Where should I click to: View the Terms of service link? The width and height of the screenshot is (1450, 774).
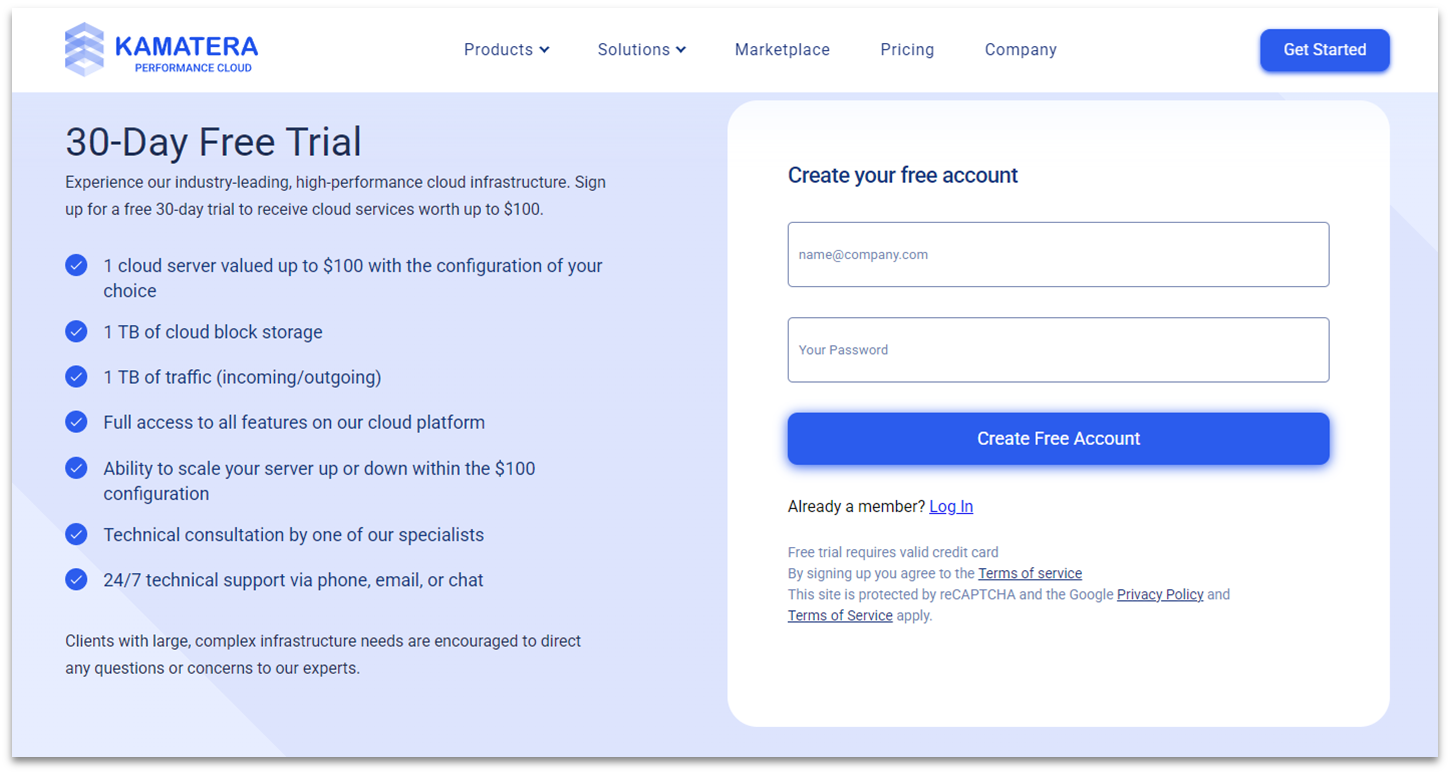(1030, 573)
